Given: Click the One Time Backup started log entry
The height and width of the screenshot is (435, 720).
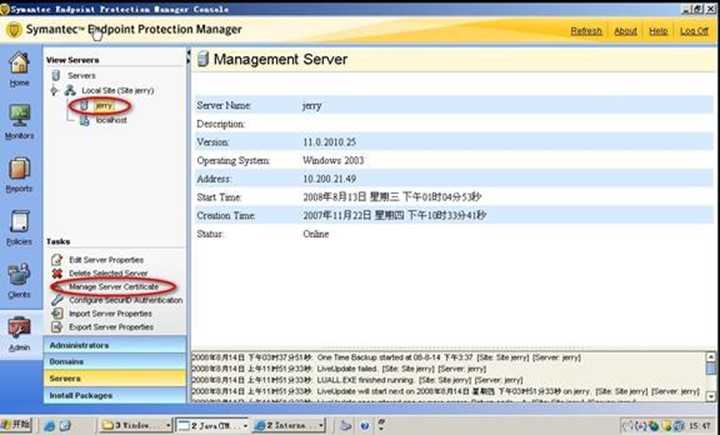Looking at the screenshot, I should 386,357.
